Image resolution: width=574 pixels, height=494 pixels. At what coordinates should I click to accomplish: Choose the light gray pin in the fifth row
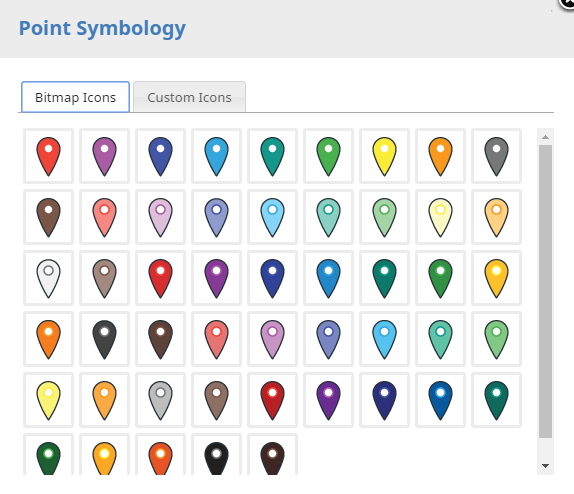point(160,400)
